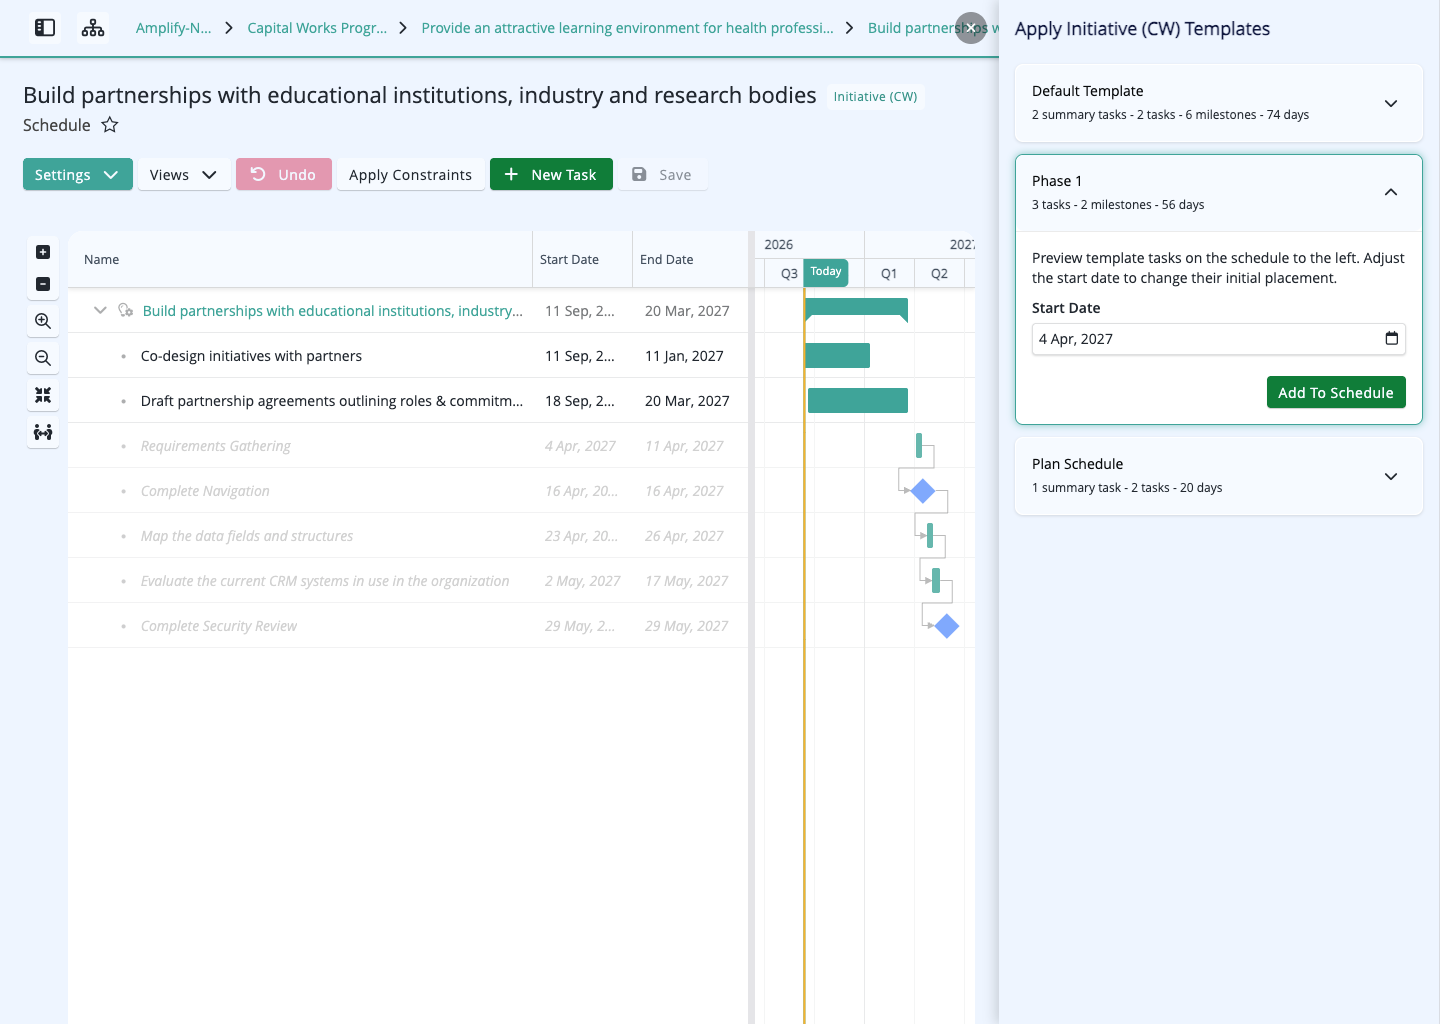
Task: Select Co-design initiatives with partners row
Action: pos(408,355)
